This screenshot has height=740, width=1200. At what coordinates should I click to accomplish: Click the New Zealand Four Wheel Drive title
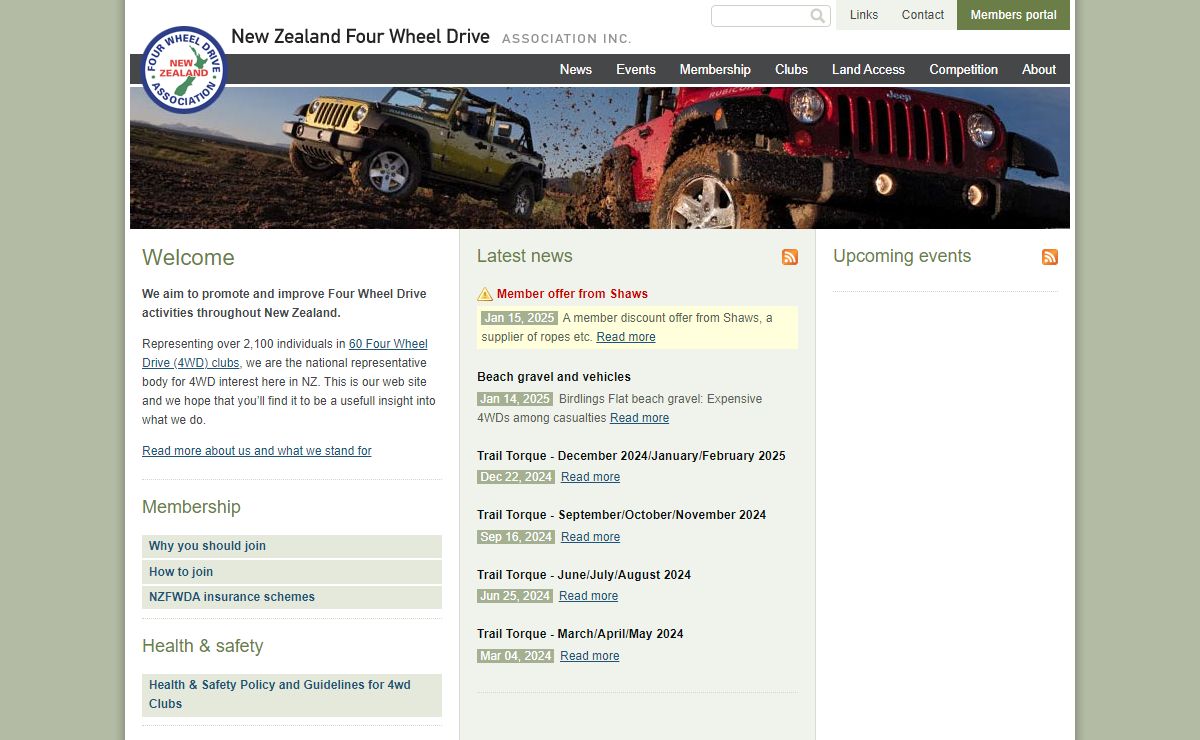[360, 37]
